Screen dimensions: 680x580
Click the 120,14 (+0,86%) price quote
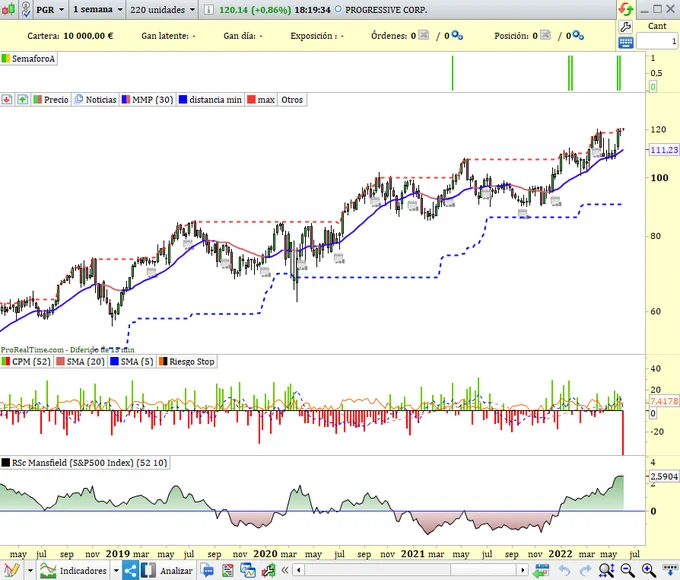pos(255,10)
